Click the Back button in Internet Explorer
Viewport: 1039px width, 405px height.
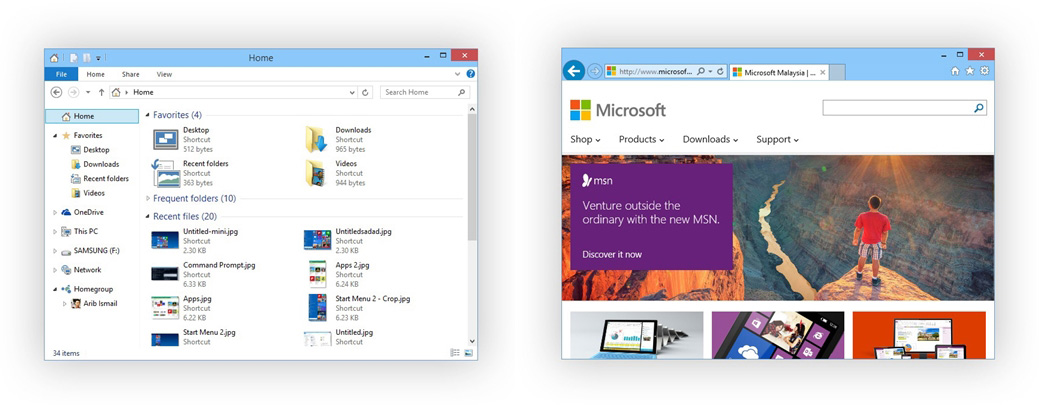[574, 70]
